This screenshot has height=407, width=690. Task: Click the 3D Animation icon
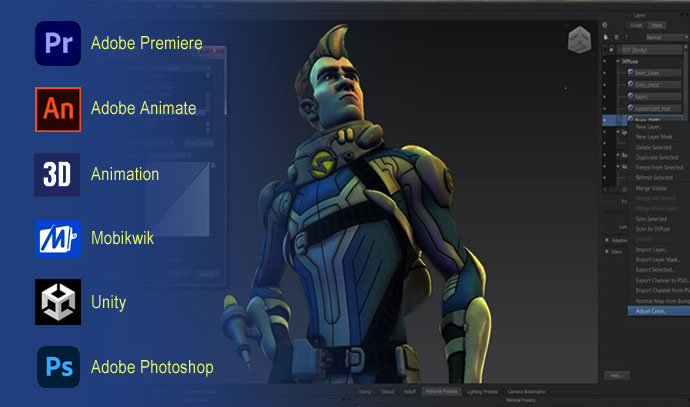[57, 175]
